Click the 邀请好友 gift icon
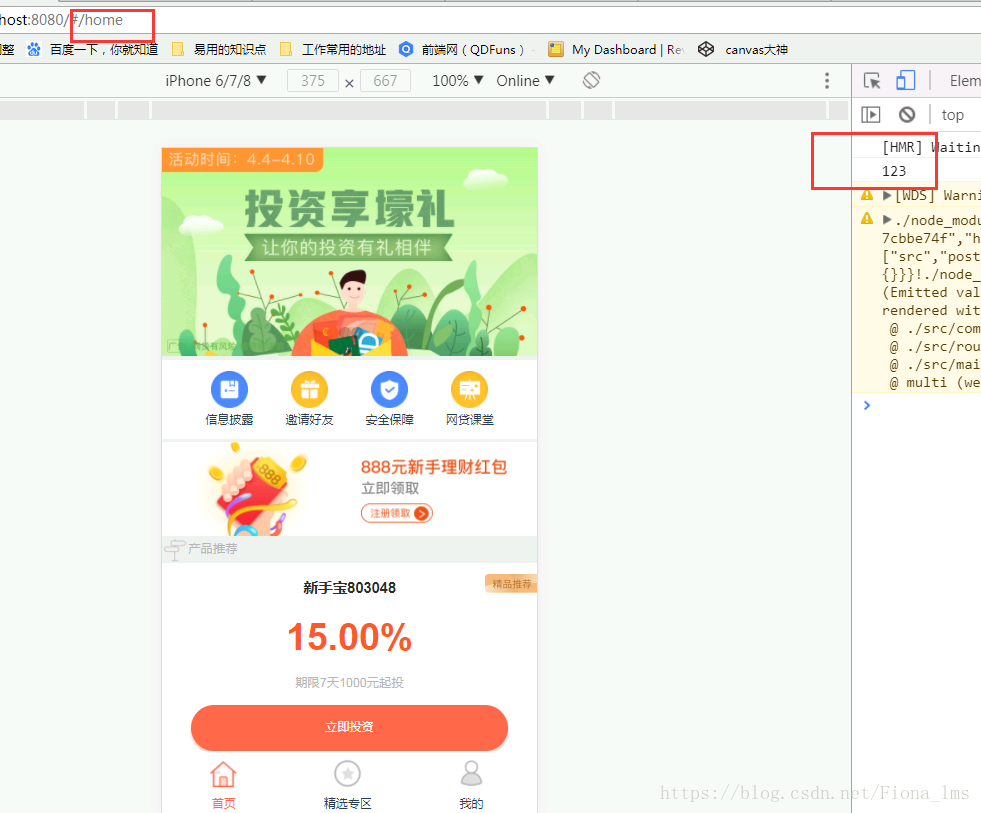 pyautogui.click(x=309, y=389)
